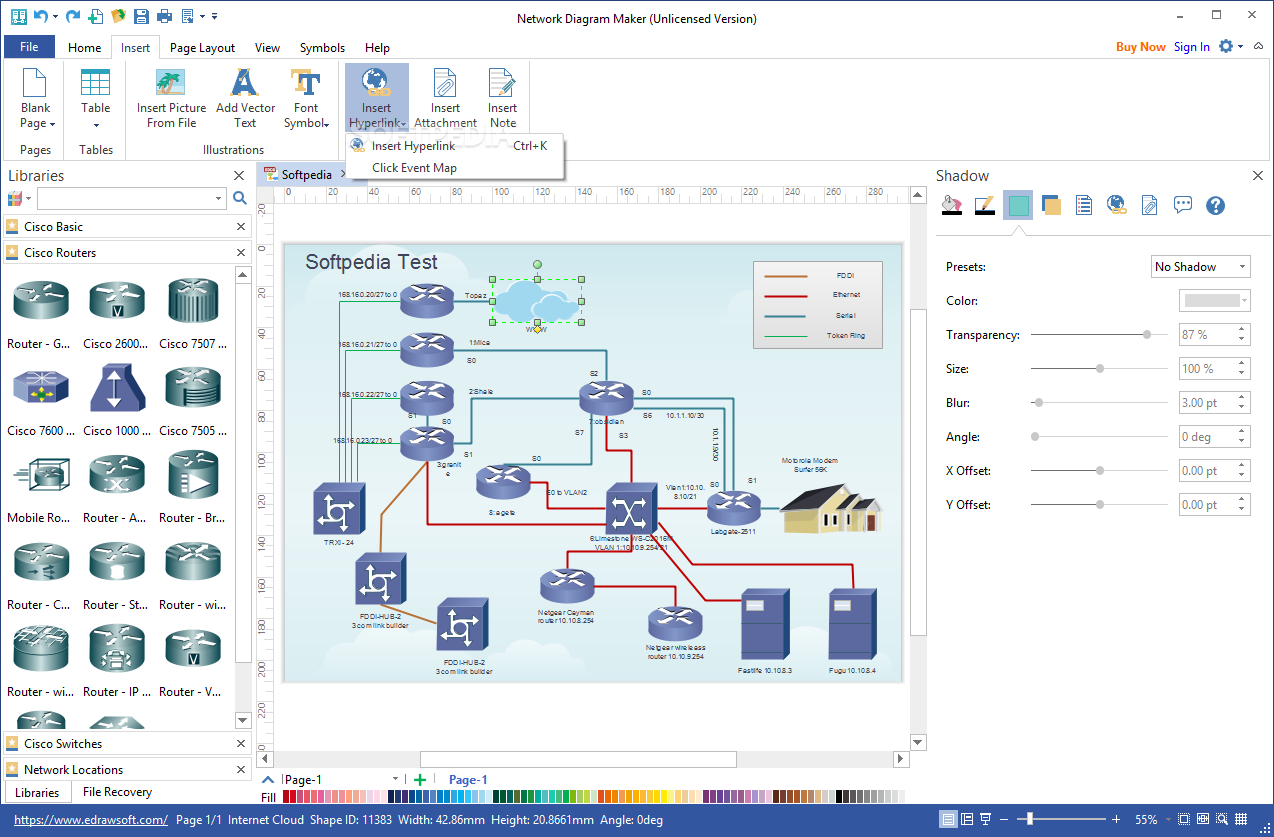Screen dimensions: 1274x837
Task: Expand the Table dropdown in ribbon
Action: click(96, 125)
